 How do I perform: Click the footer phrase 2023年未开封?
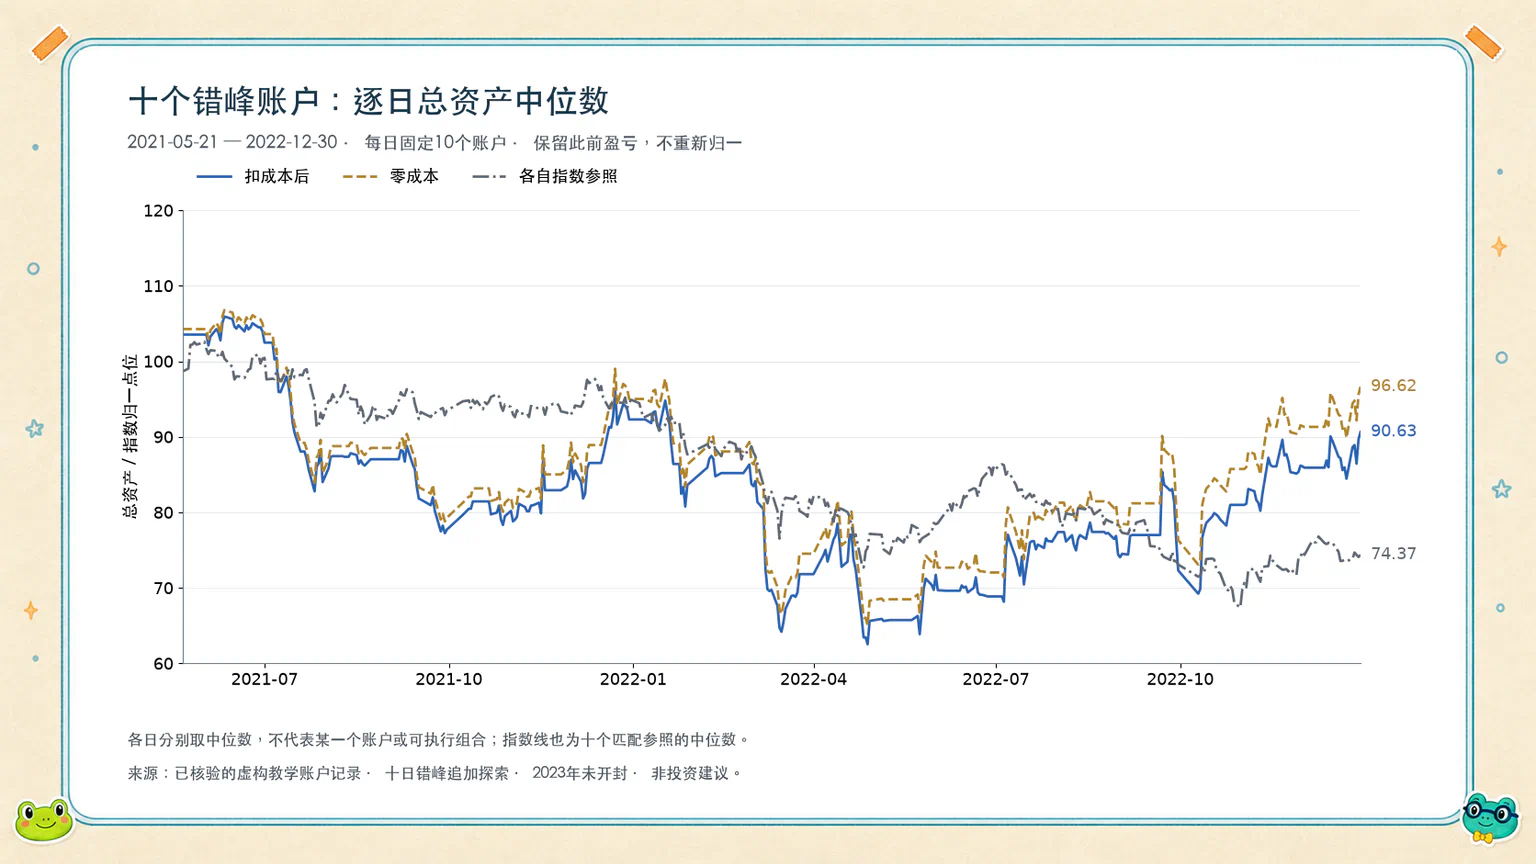coord(580,773)
